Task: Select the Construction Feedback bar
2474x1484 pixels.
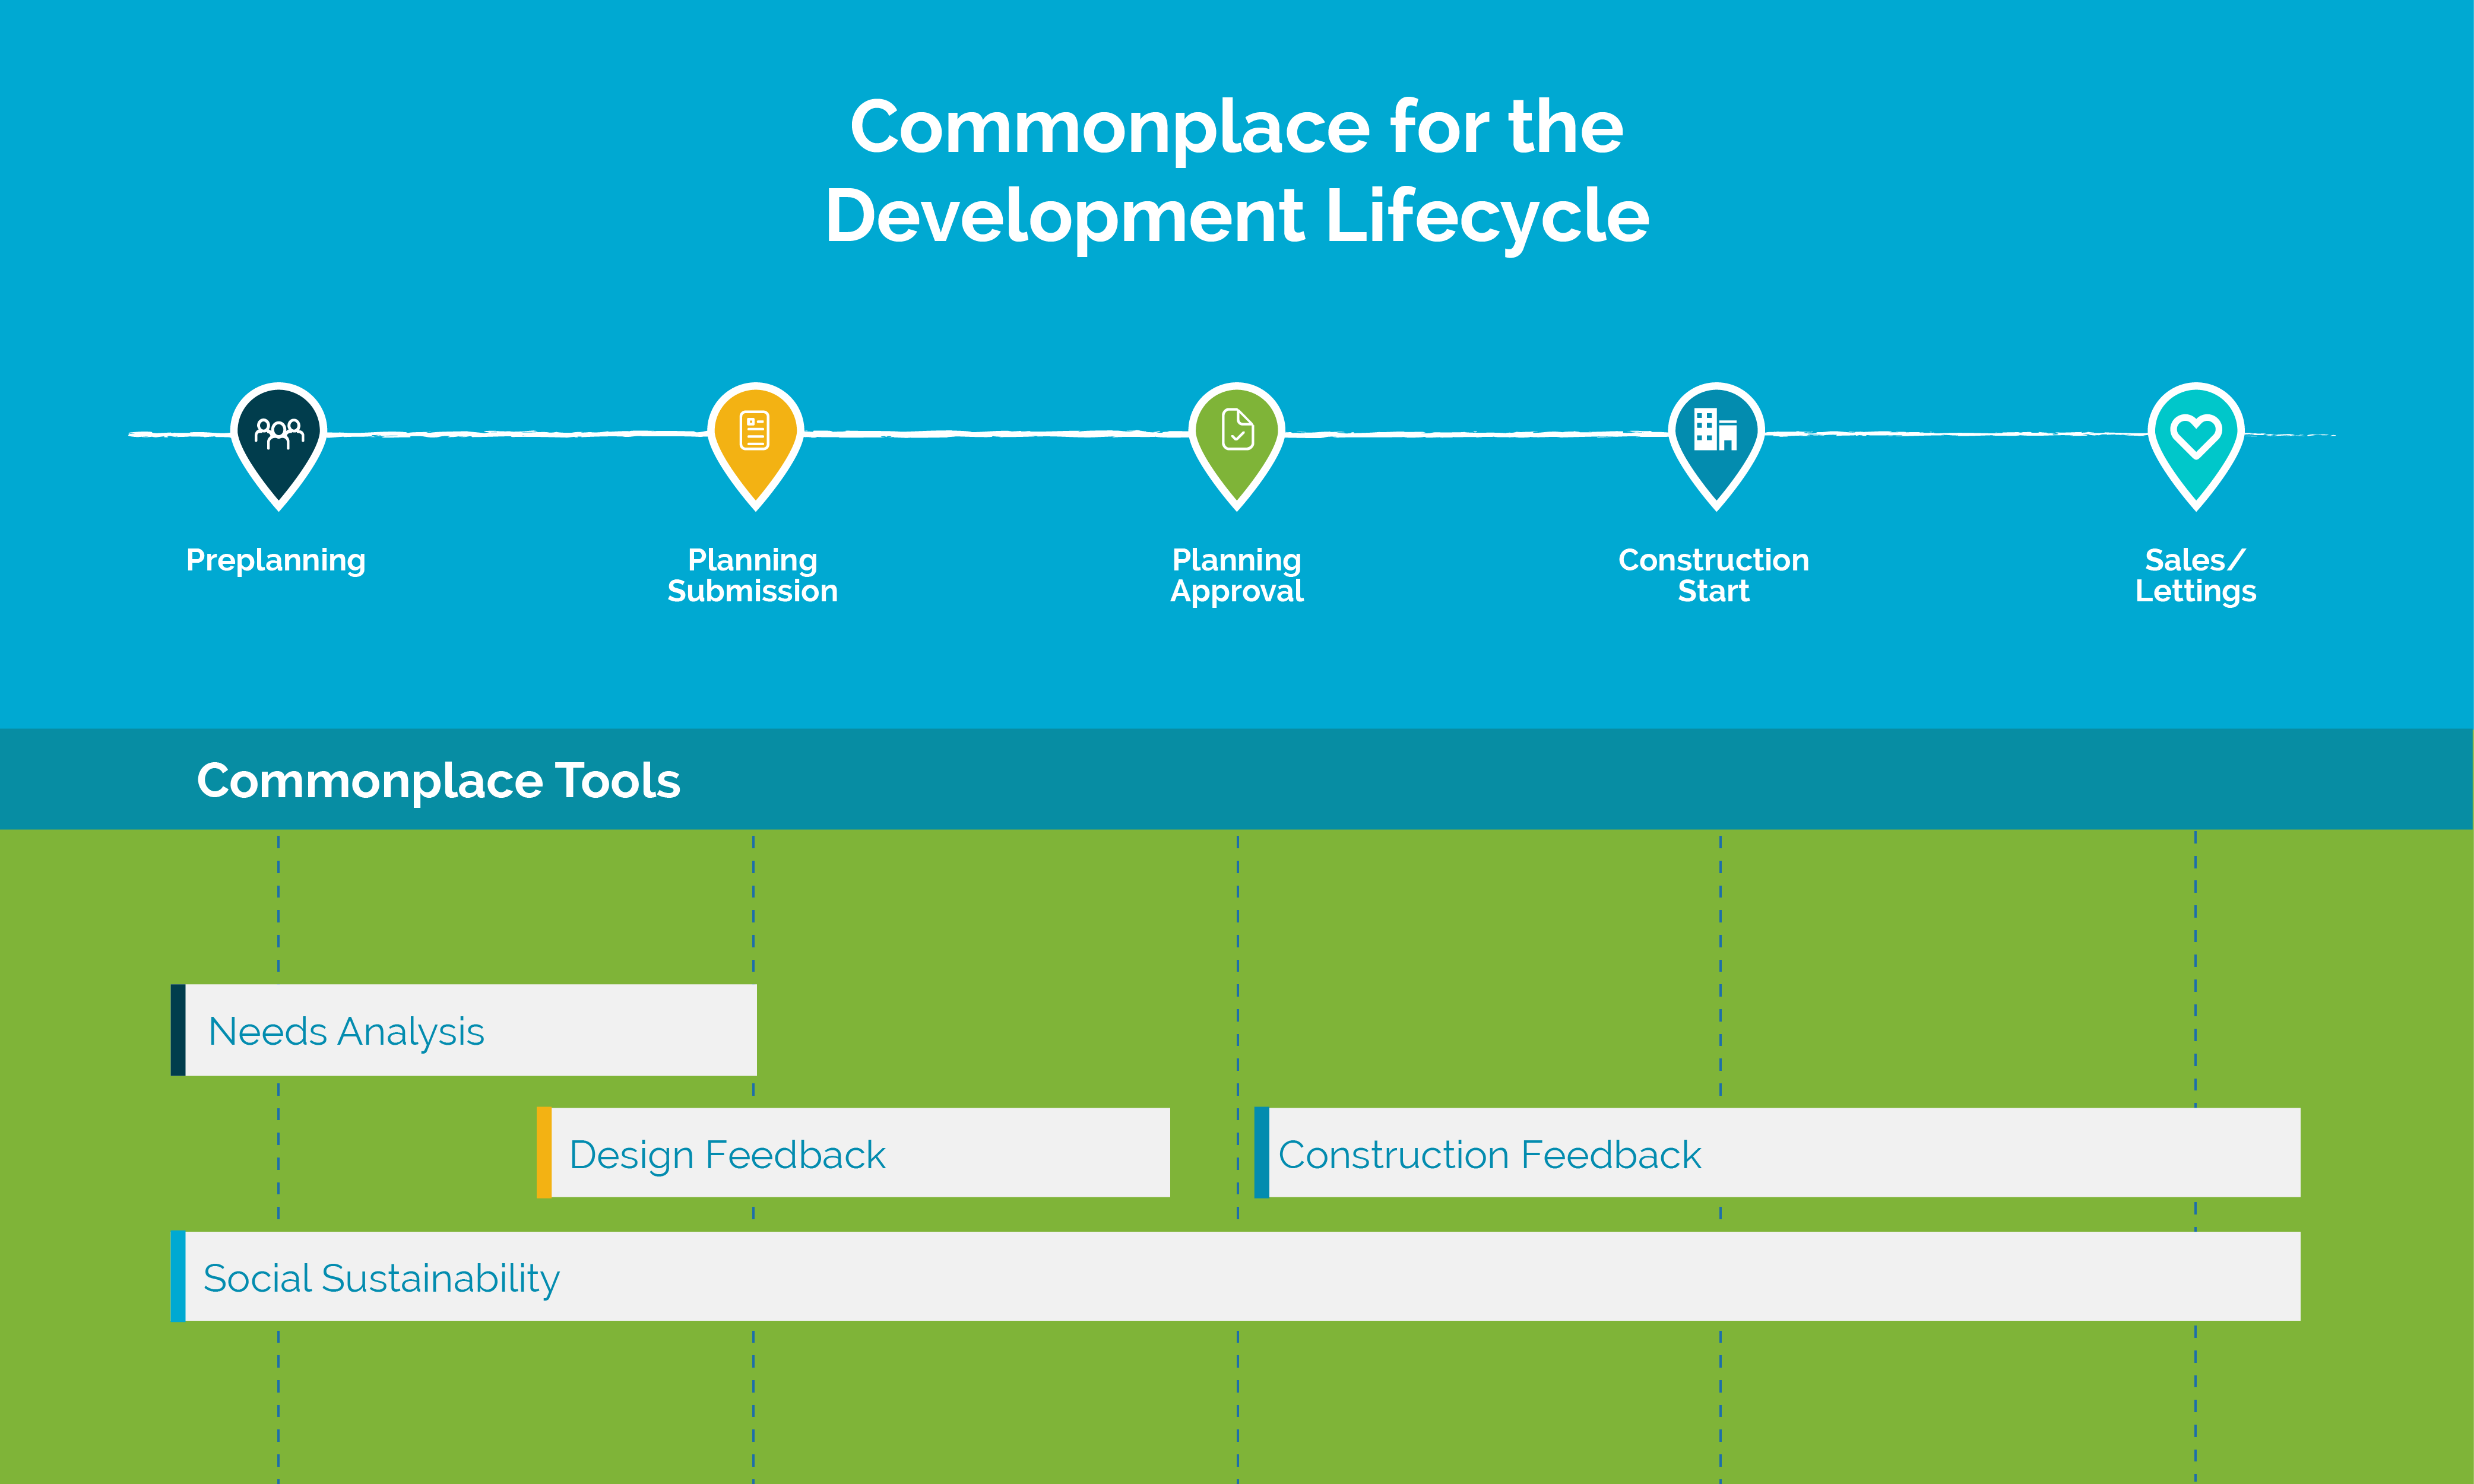Action: (x=1777, y=1152)
